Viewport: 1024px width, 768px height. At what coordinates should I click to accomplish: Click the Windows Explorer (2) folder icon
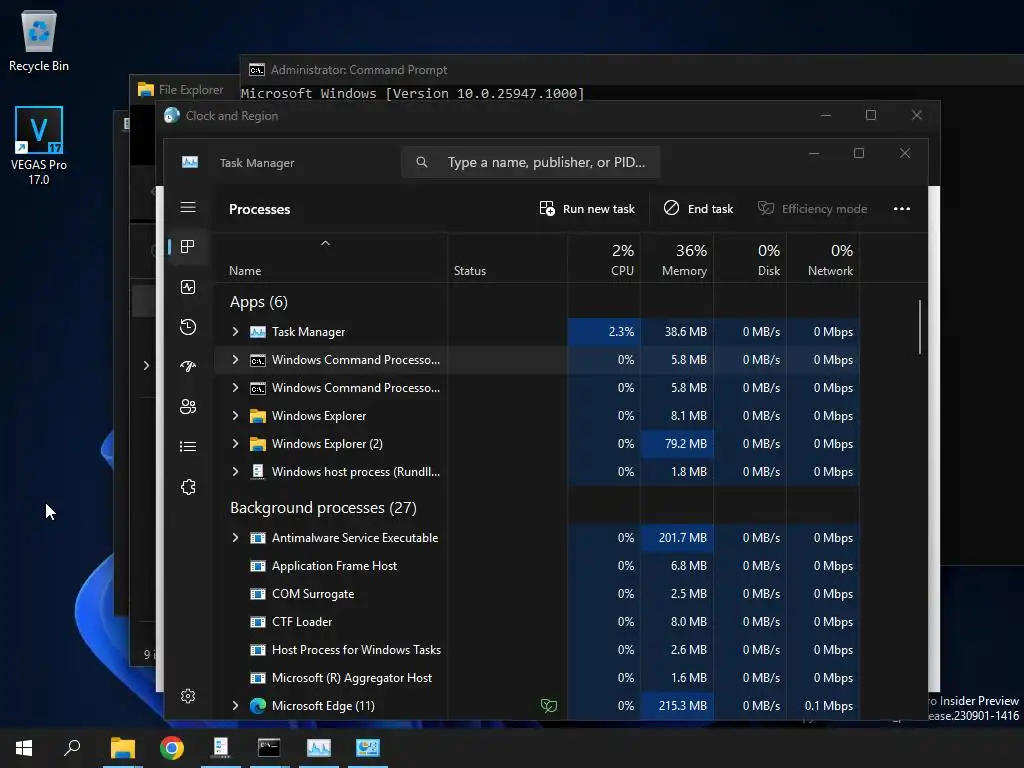pyautogui.click(x=258, y=444)
